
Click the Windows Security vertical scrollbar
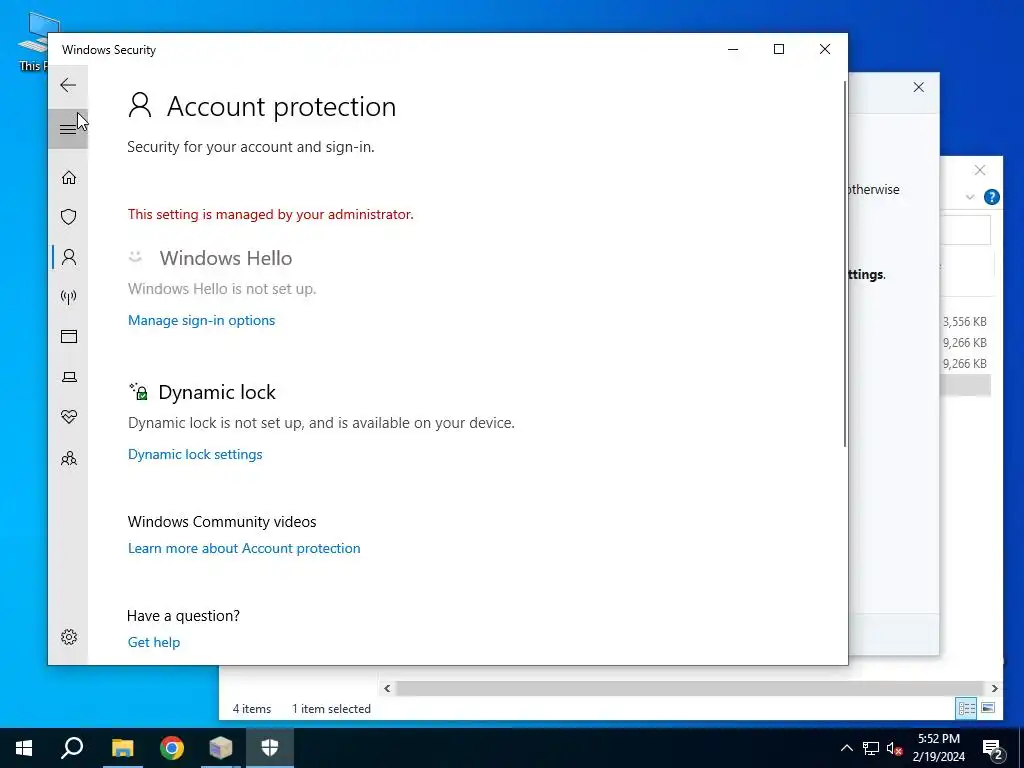[845, 264]
